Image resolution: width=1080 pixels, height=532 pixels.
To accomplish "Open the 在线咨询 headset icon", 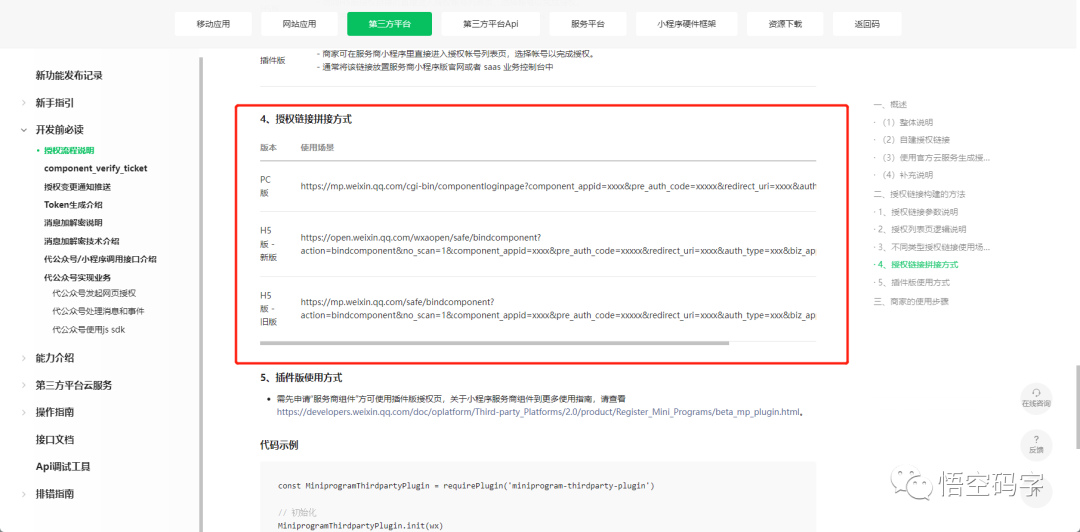I will [x=1036, y=397].
